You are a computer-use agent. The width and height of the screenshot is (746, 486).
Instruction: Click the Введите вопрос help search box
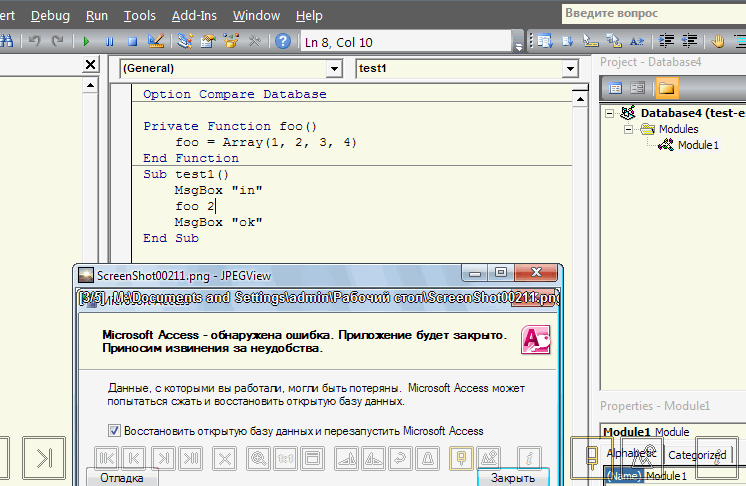point(654,14)
